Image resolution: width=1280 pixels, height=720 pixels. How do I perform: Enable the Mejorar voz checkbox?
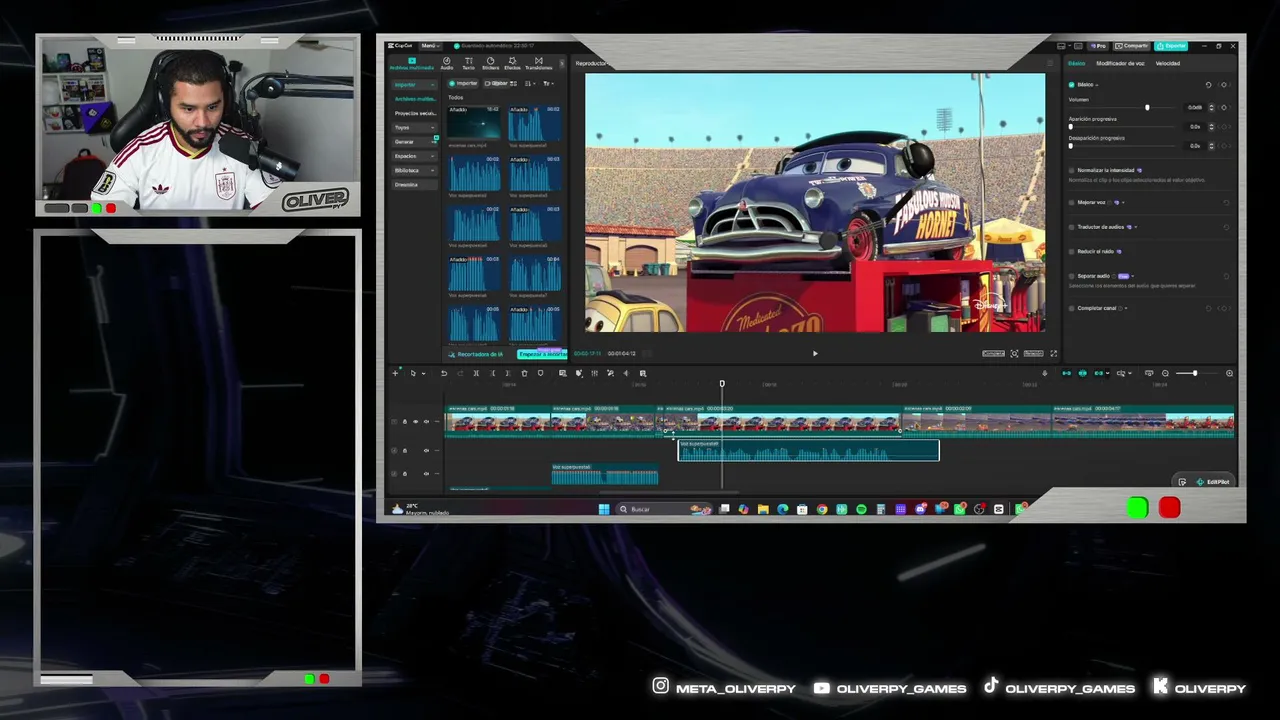click(1072, 202)
